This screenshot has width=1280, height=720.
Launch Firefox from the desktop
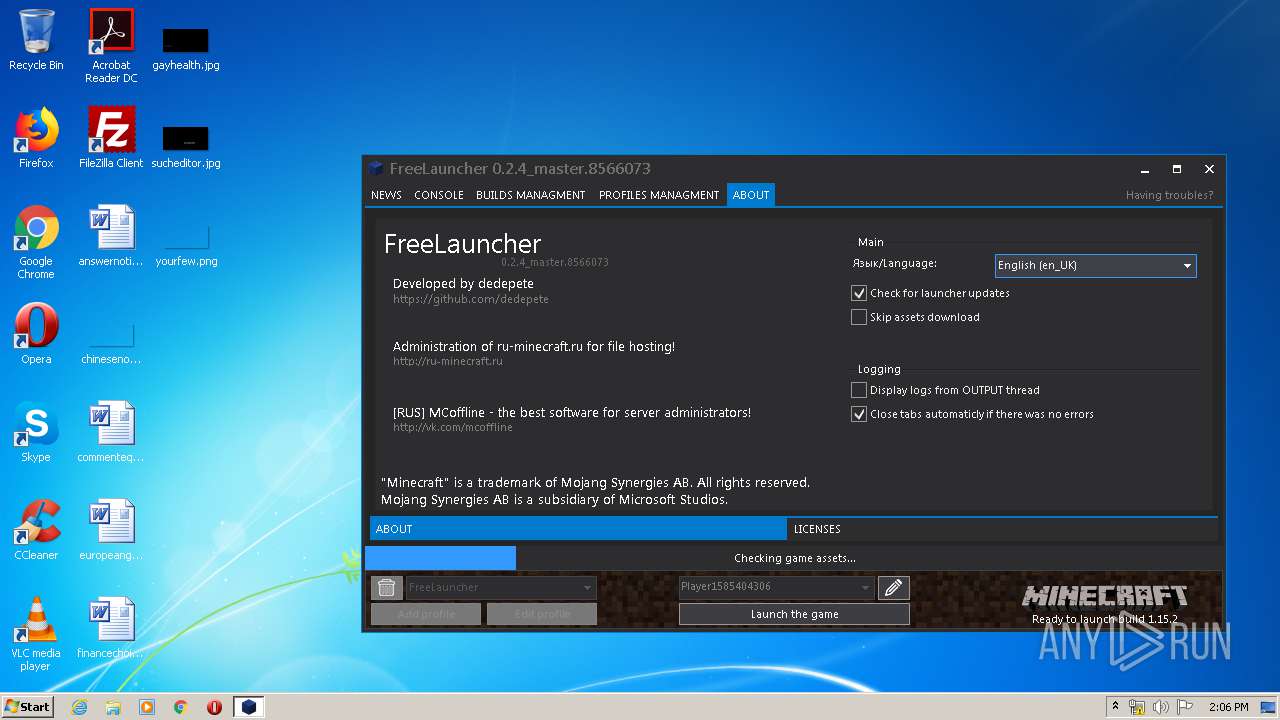pyautogui.click(x=36, y=138)
